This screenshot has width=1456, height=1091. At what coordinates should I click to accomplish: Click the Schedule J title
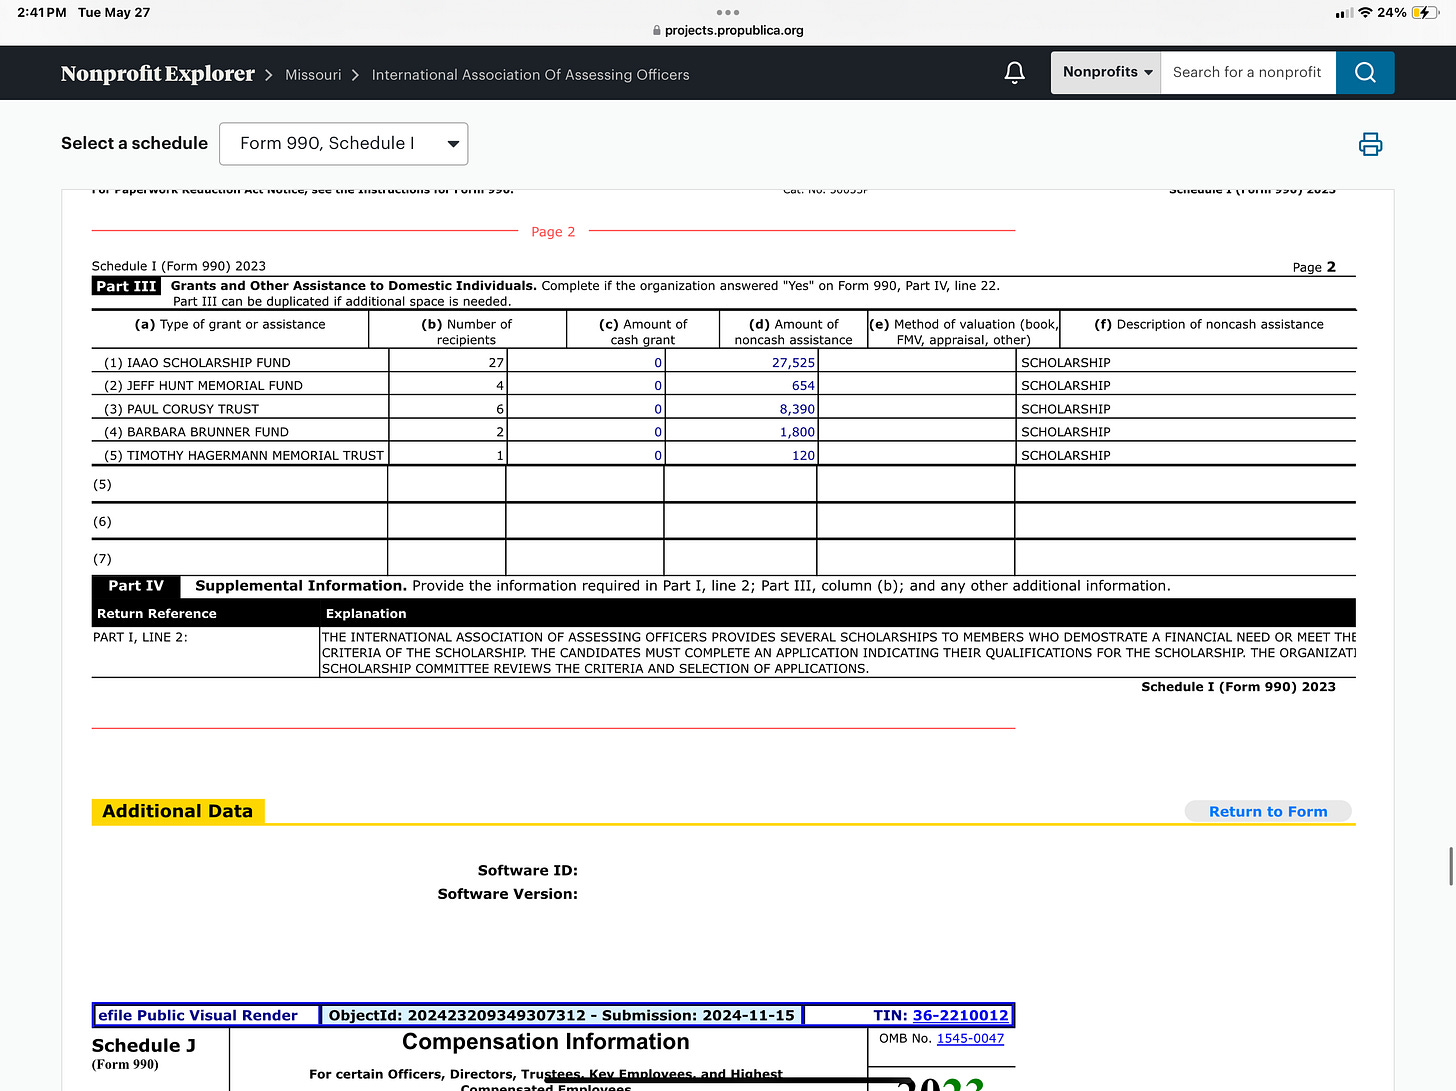[x=144, y=1045]
